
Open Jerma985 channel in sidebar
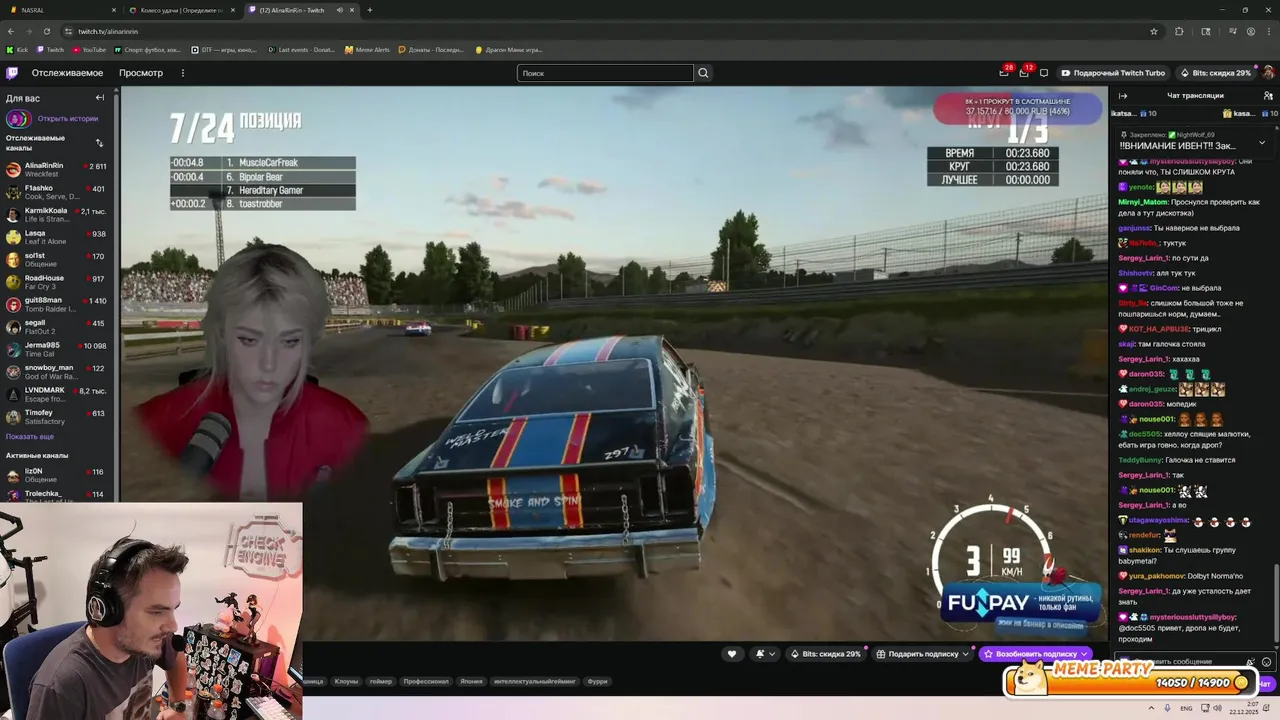(58, 349)
